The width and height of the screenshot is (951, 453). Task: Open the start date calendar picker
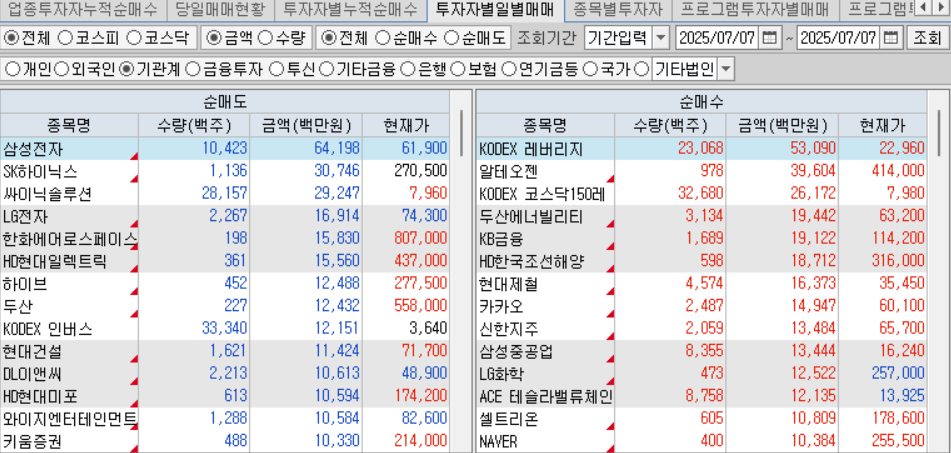(x=769, y=38)
